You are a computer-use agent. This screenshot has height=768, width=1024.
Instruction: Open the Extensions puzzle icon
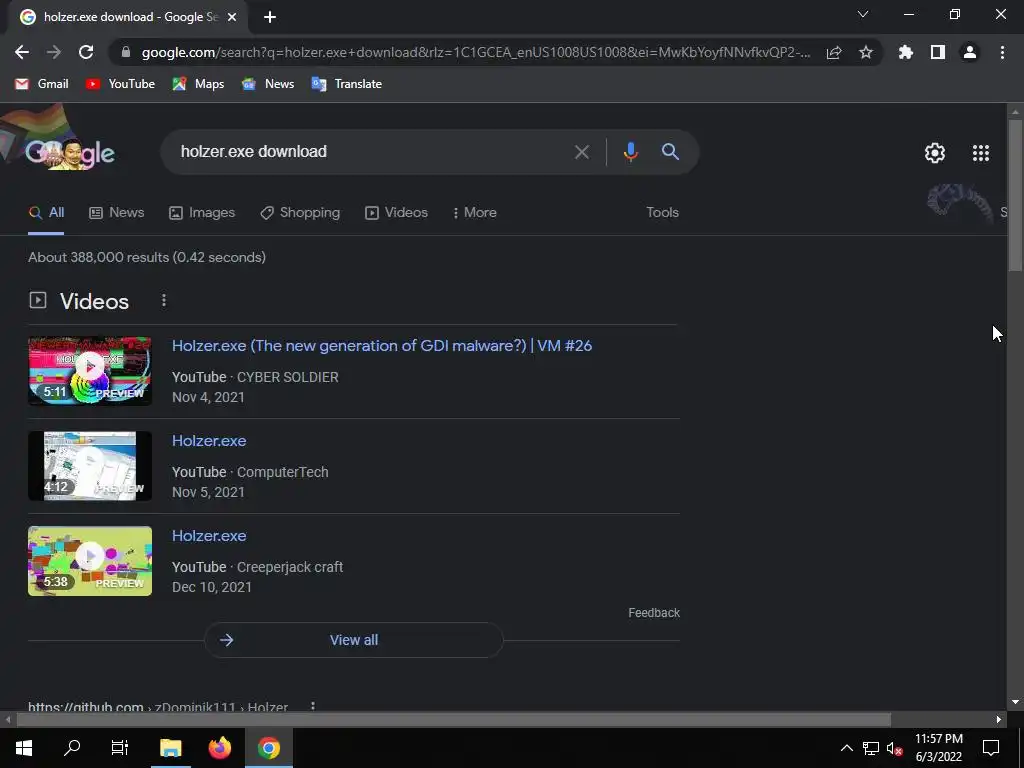(x=906, y=52)
